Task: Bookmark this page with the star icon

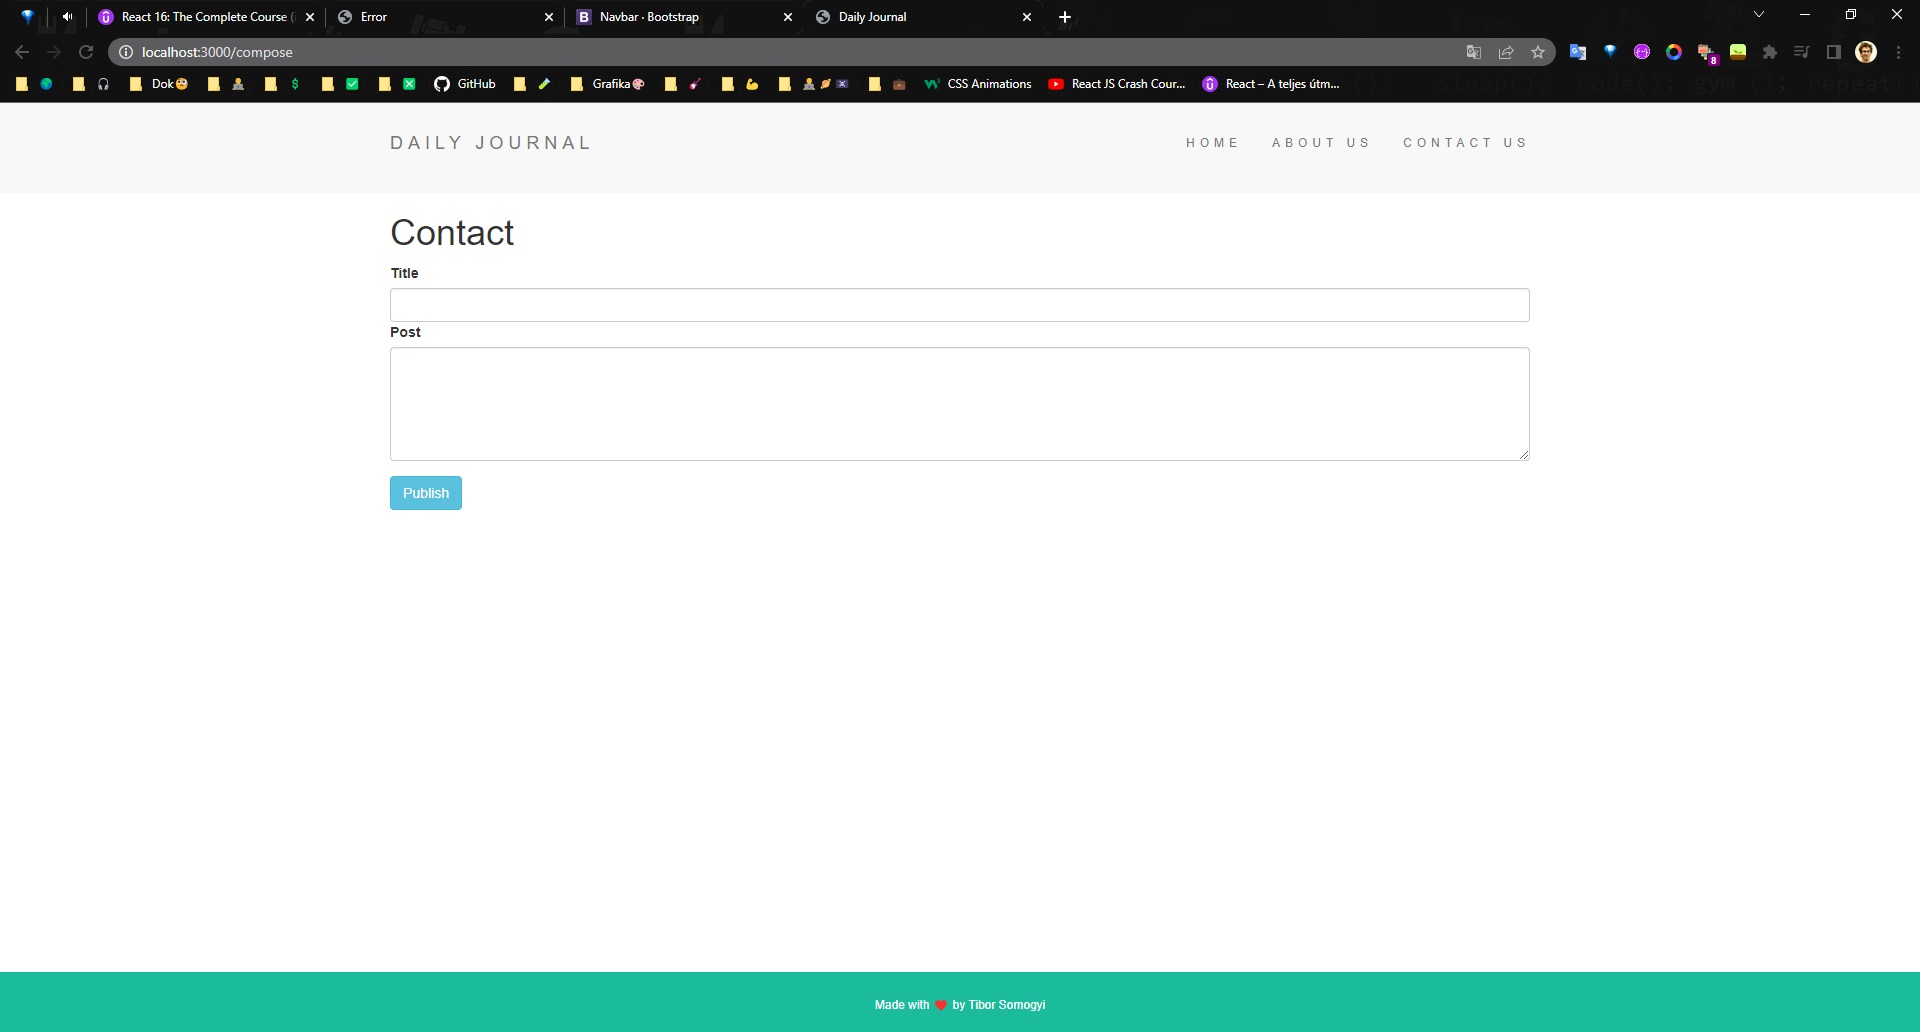Action: [1538, 52]
